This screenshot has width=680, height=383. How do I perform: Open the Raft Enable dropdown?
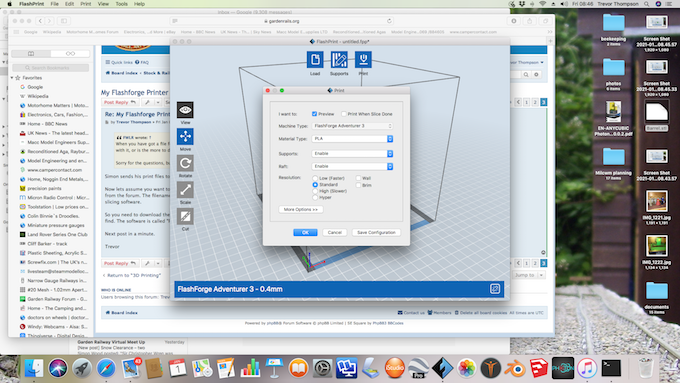[352, 167]
